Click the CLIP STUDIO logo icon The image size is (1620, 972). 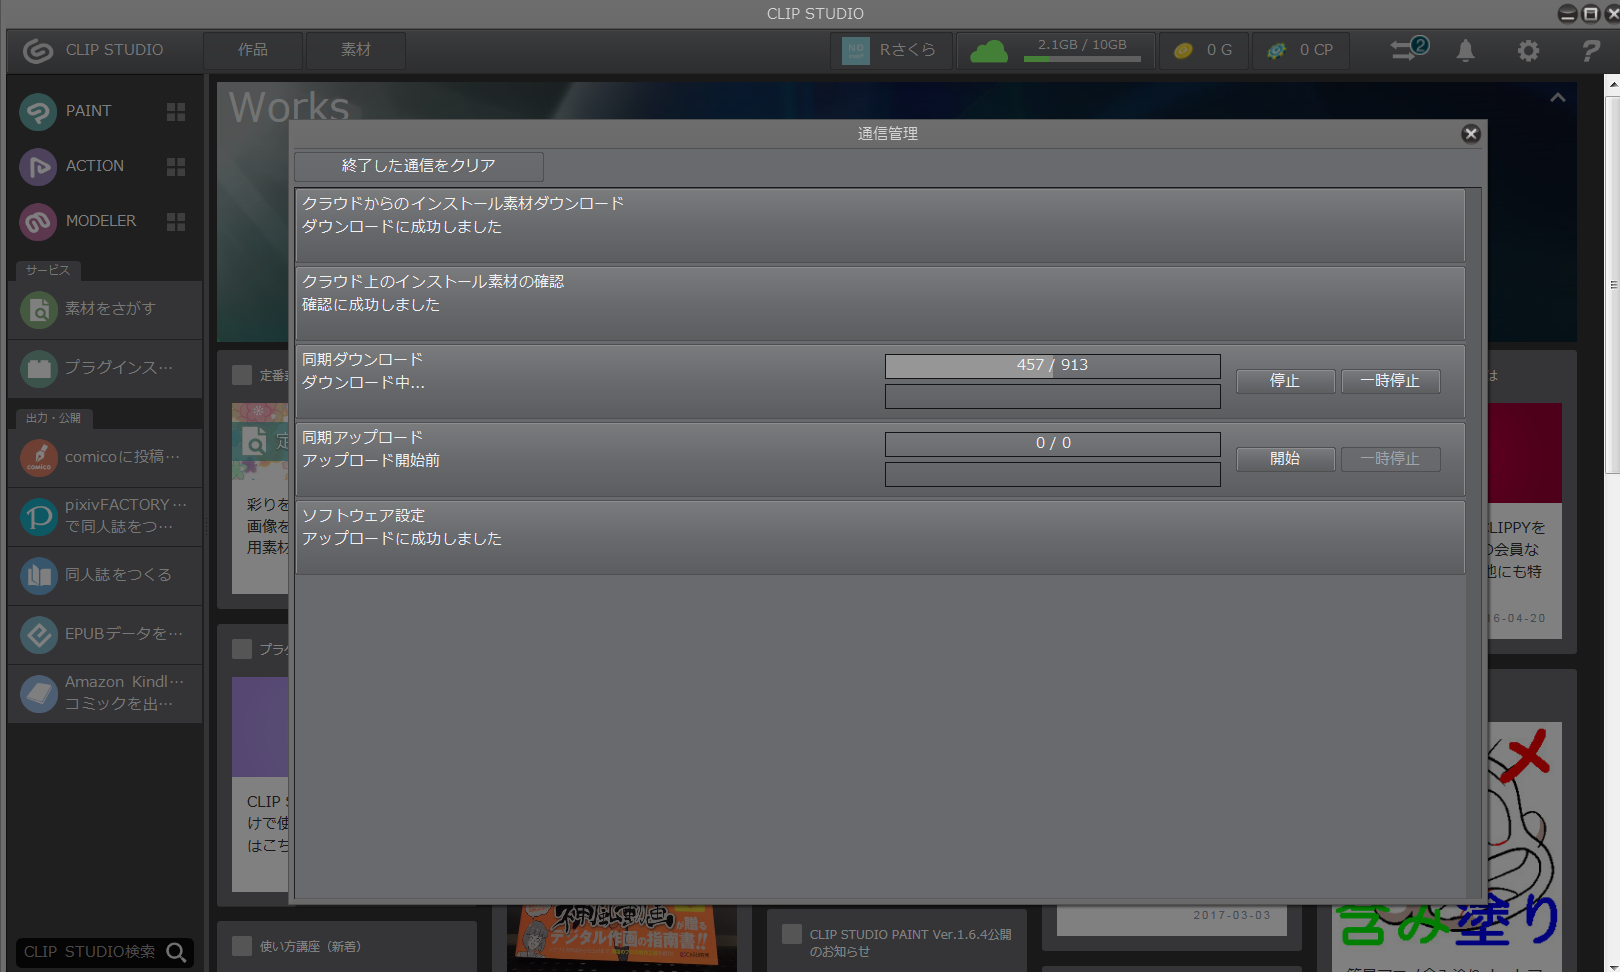point(38,50)
